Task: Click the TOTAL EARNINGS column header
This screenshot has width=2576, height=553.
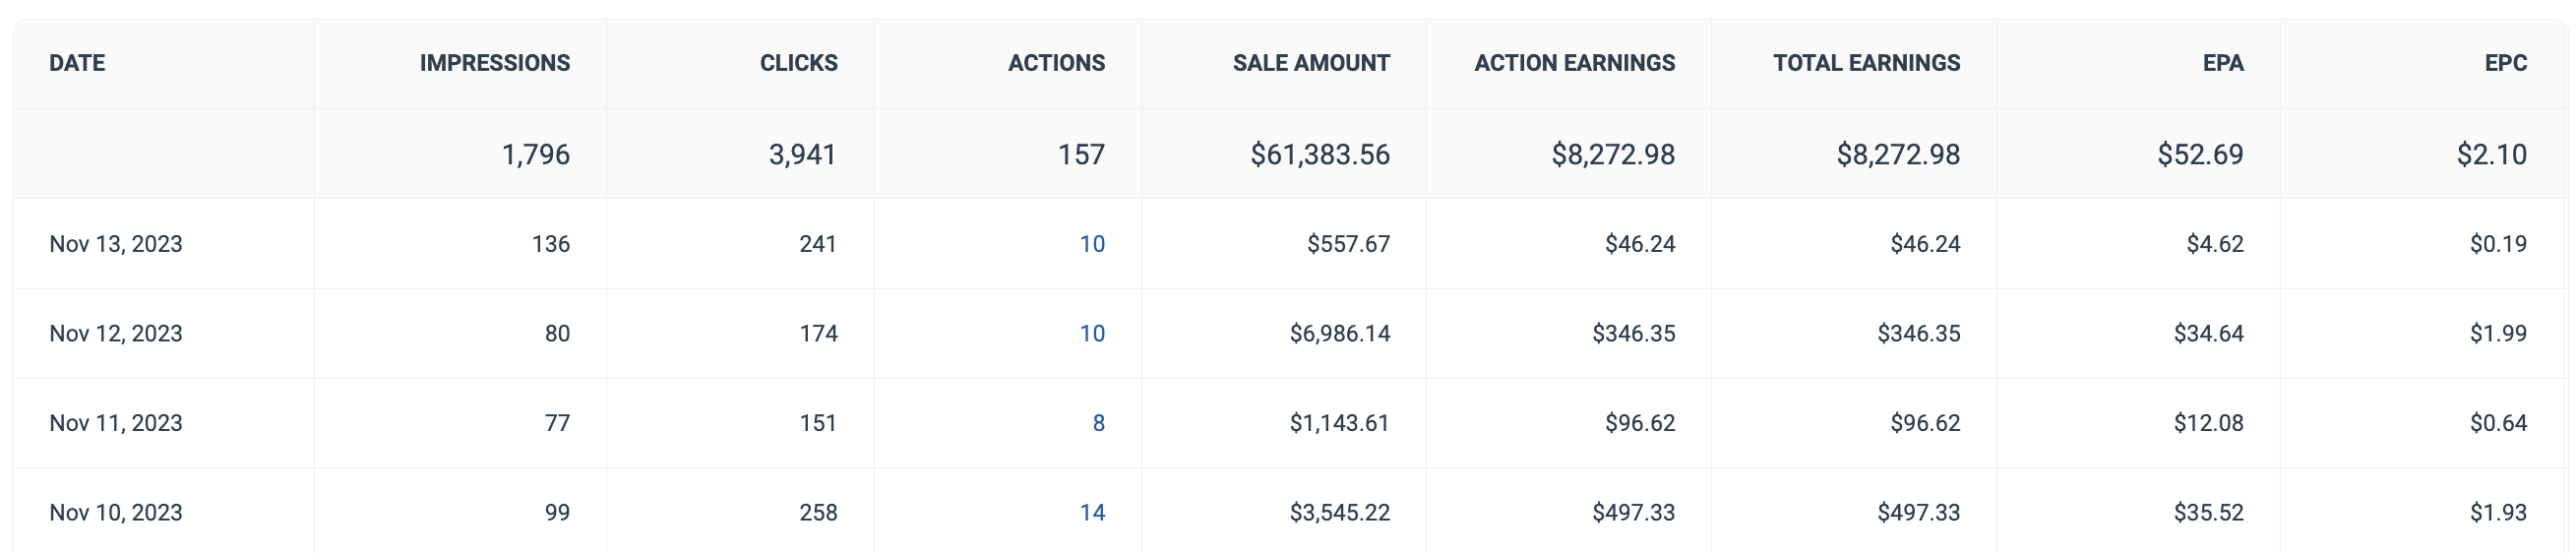Action: [x=1866, y=63]
